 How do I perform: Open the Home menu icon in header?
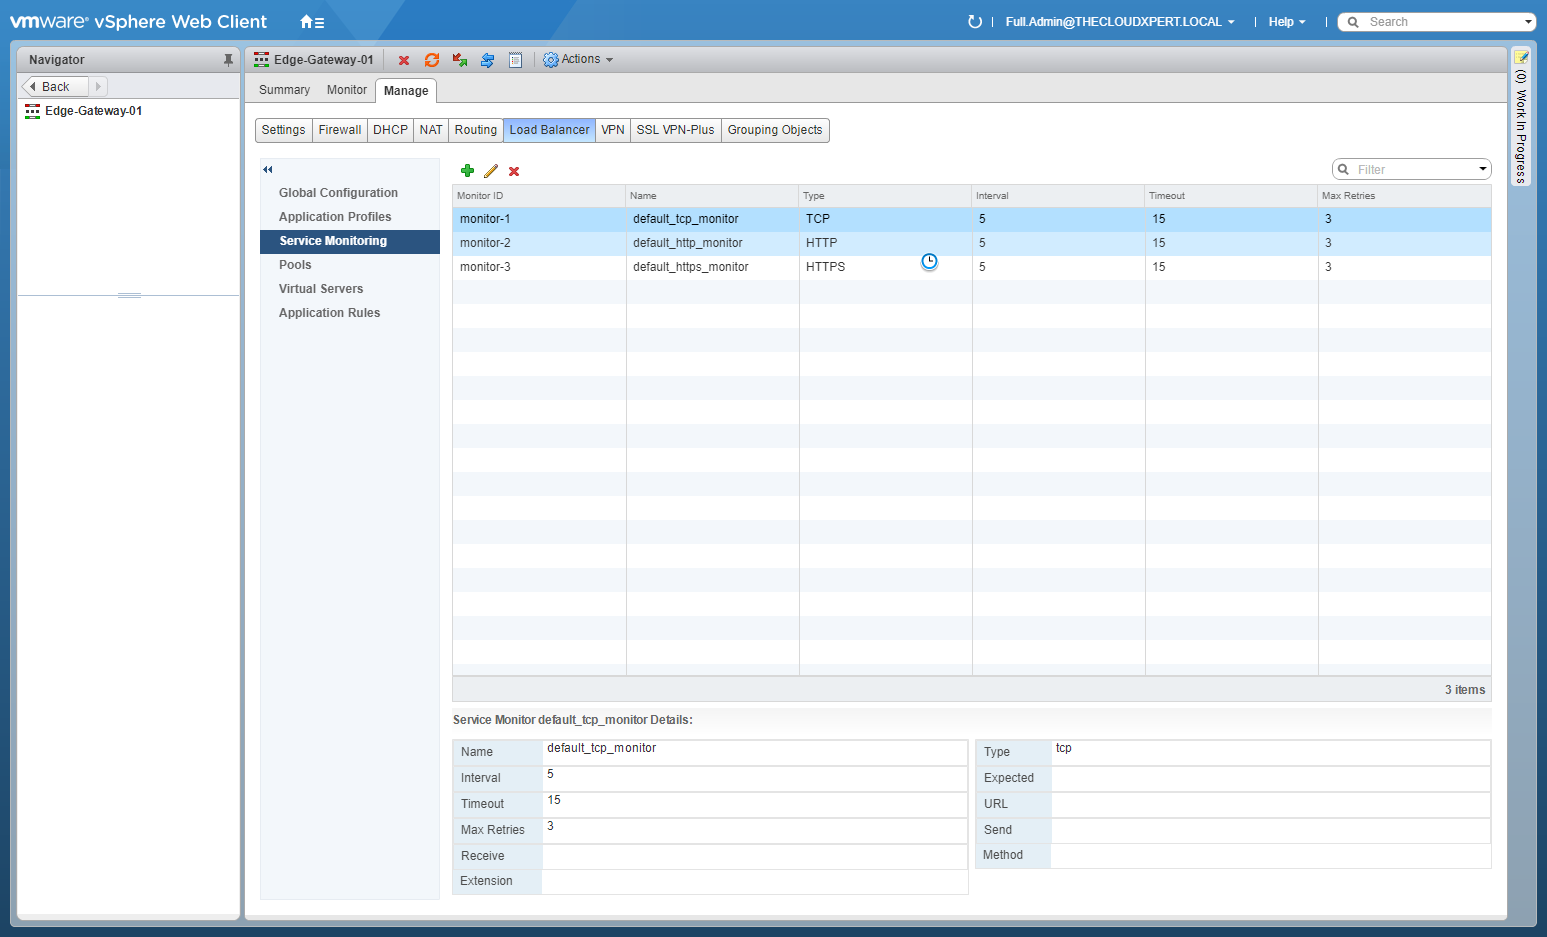click(x=312, y=22)
